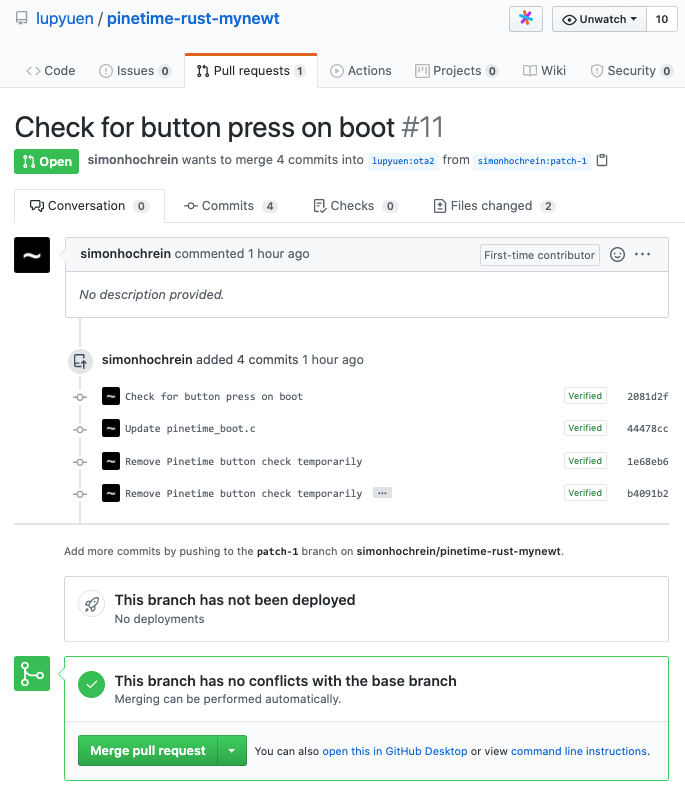685x788 pixels.
Task: Switch to the Files changed tab
Action: click(x=493, y=206)
